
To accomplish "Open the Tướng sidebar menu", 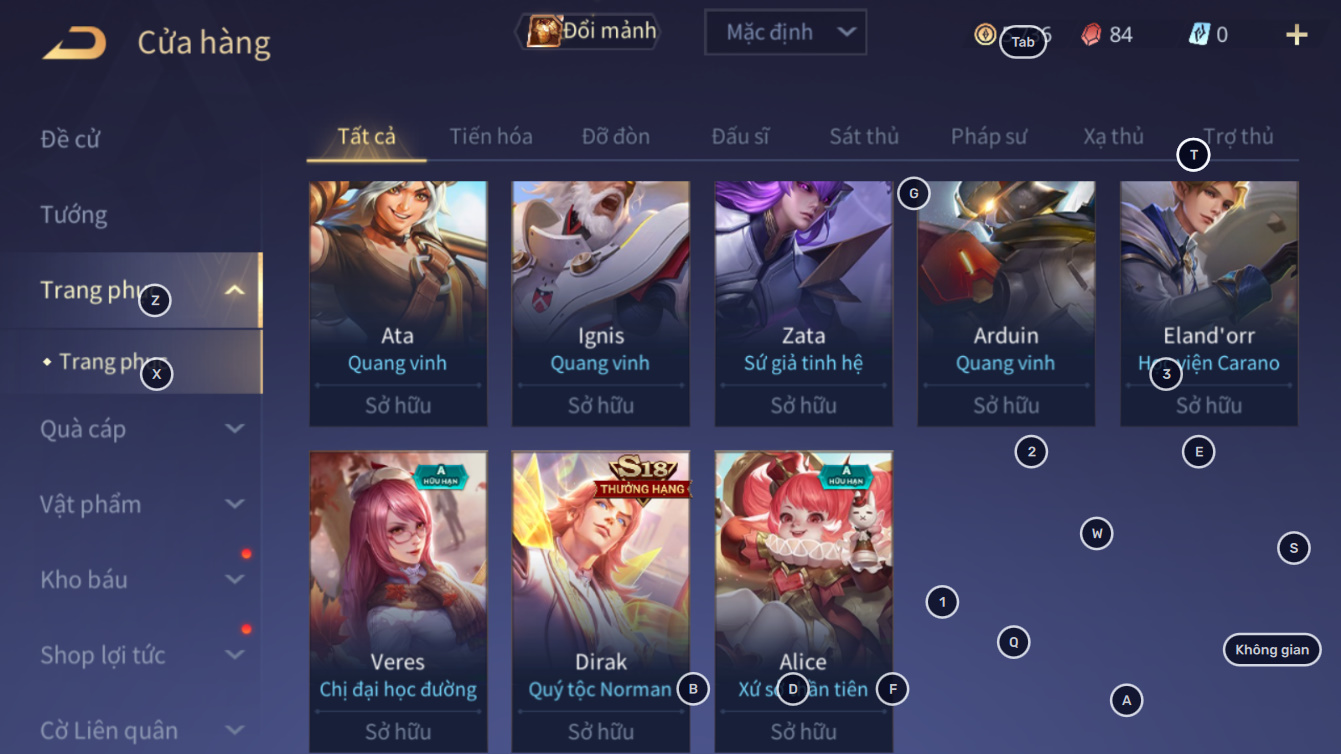I will pyautogui.click(x=74, y=215).
